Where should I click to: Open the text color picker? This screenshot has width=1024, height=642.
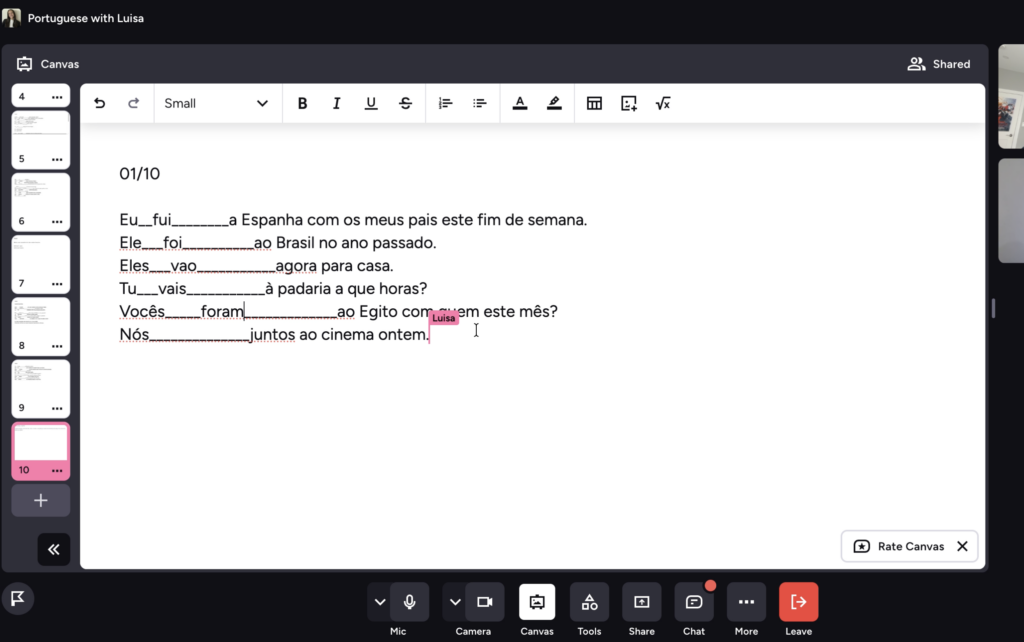(x=520, y=103)
